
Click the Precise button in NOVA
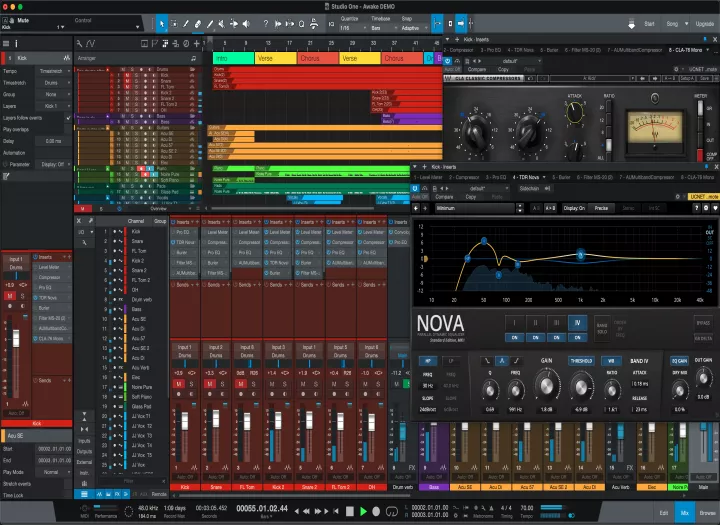point(601,208)
